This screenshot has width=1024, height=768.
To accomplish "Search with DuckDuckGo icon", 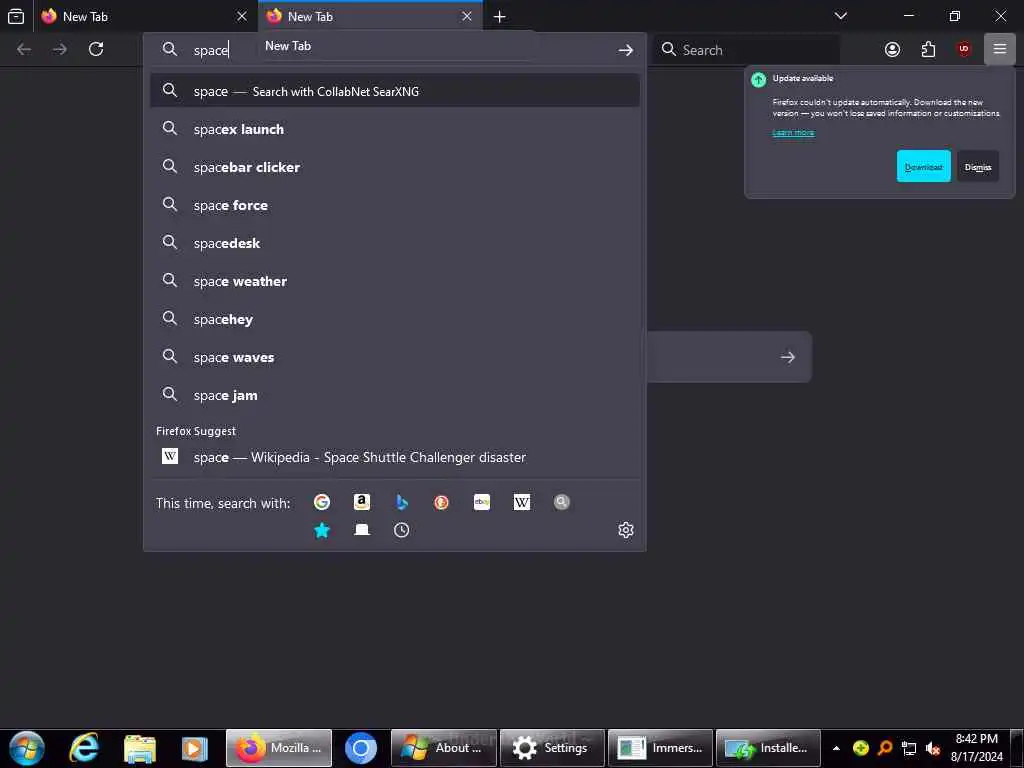I will click(441, 502).
